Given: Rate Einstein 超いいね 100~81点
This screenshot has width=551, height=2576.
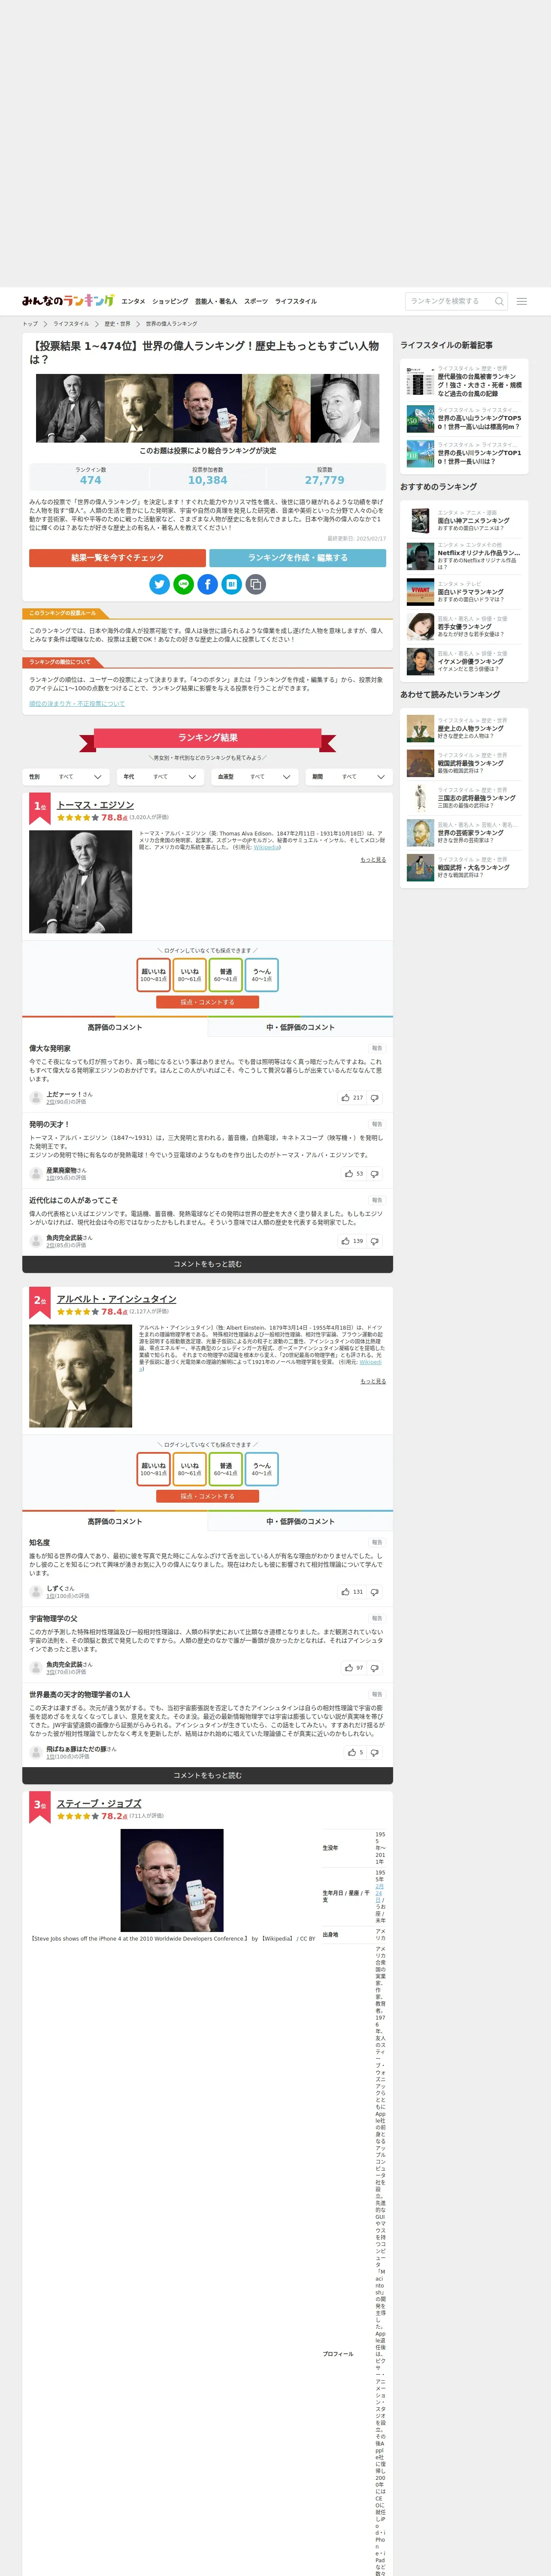Looking at the screenshot, I should coord(154,1469).
